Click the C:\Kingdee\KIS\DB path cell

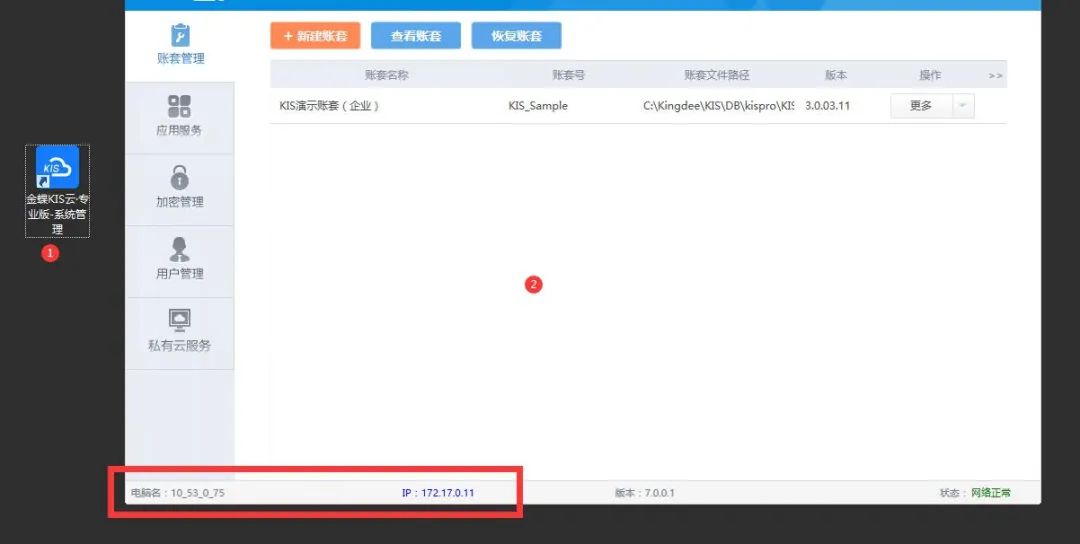click(718, 106)
